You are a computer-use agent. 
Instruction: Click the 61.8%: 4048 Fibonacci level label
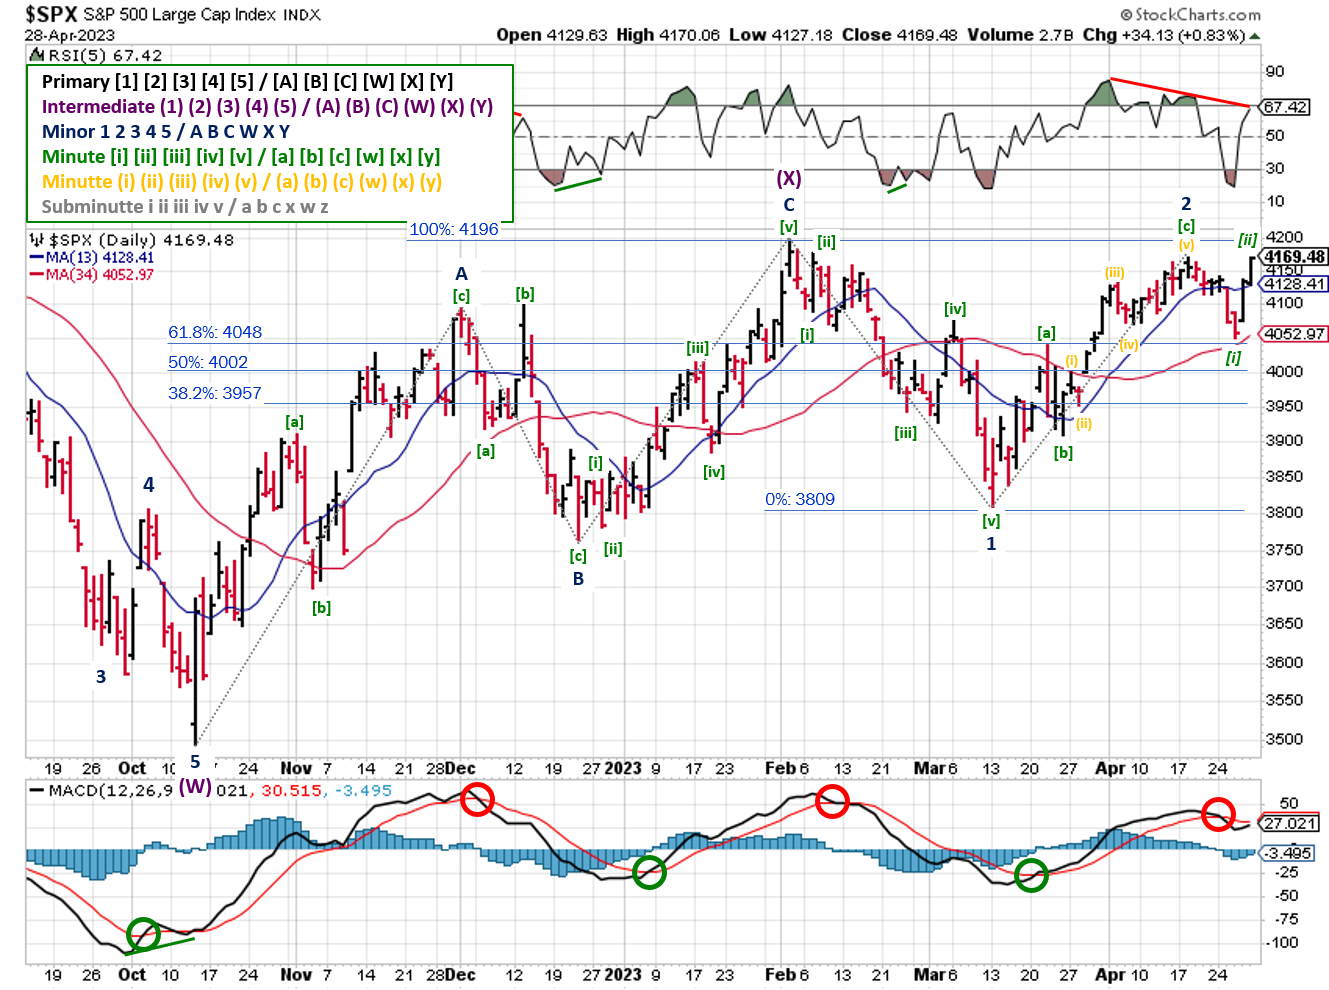pyautogui.click(x=215, y=332)
